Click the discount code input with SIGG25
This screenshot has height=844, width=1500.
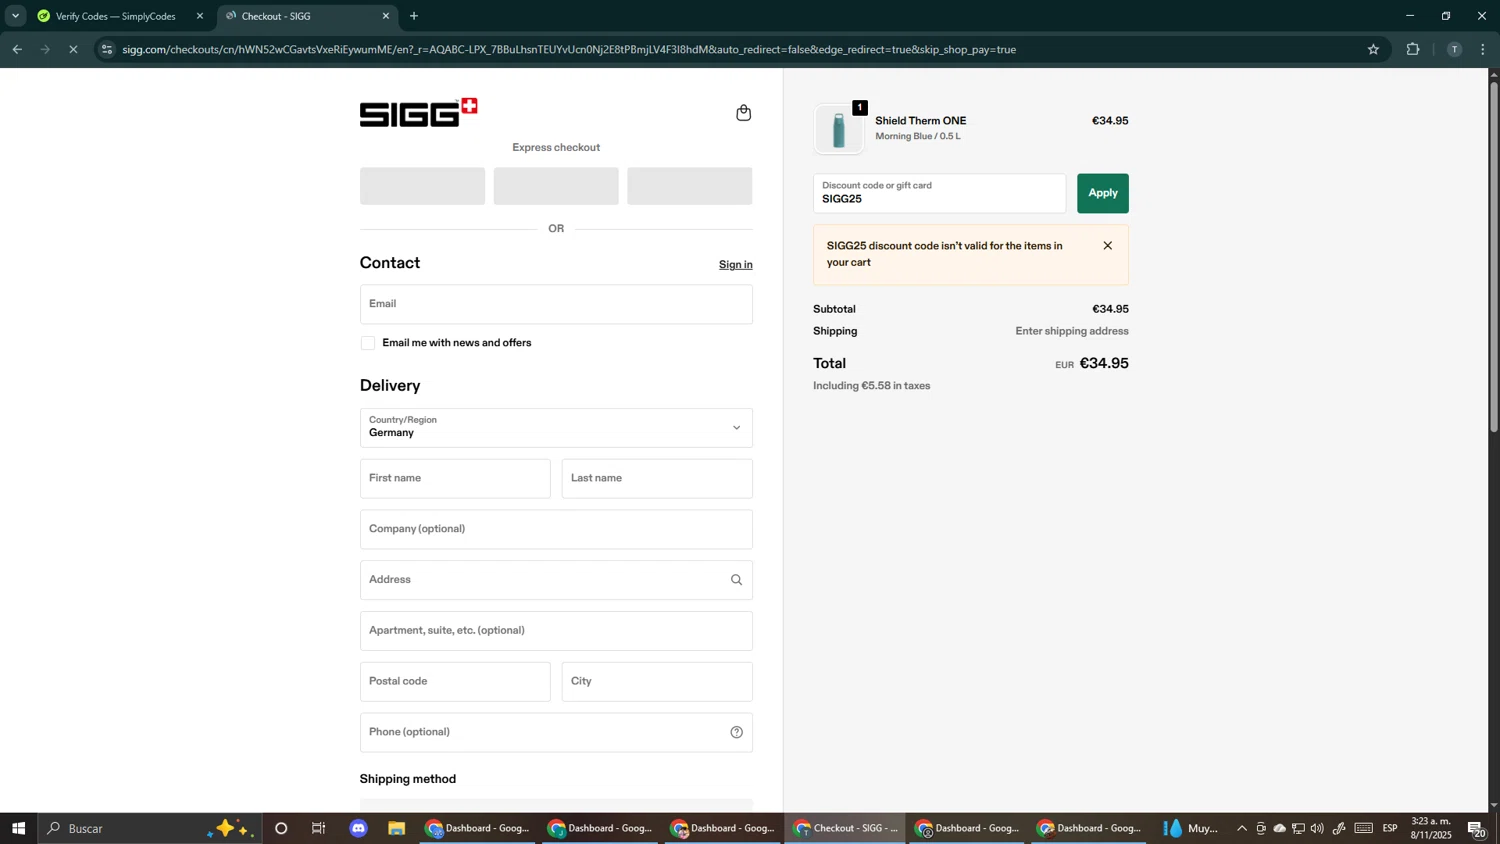pos(939,193)
